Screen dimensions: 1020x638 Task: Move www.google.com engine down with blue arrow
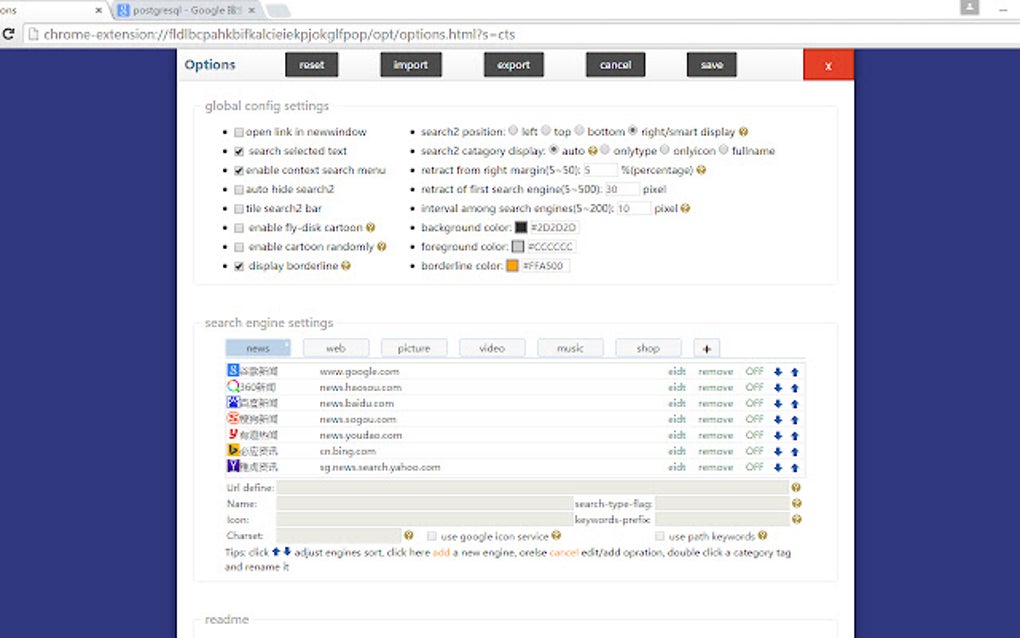tap(778, 370)
